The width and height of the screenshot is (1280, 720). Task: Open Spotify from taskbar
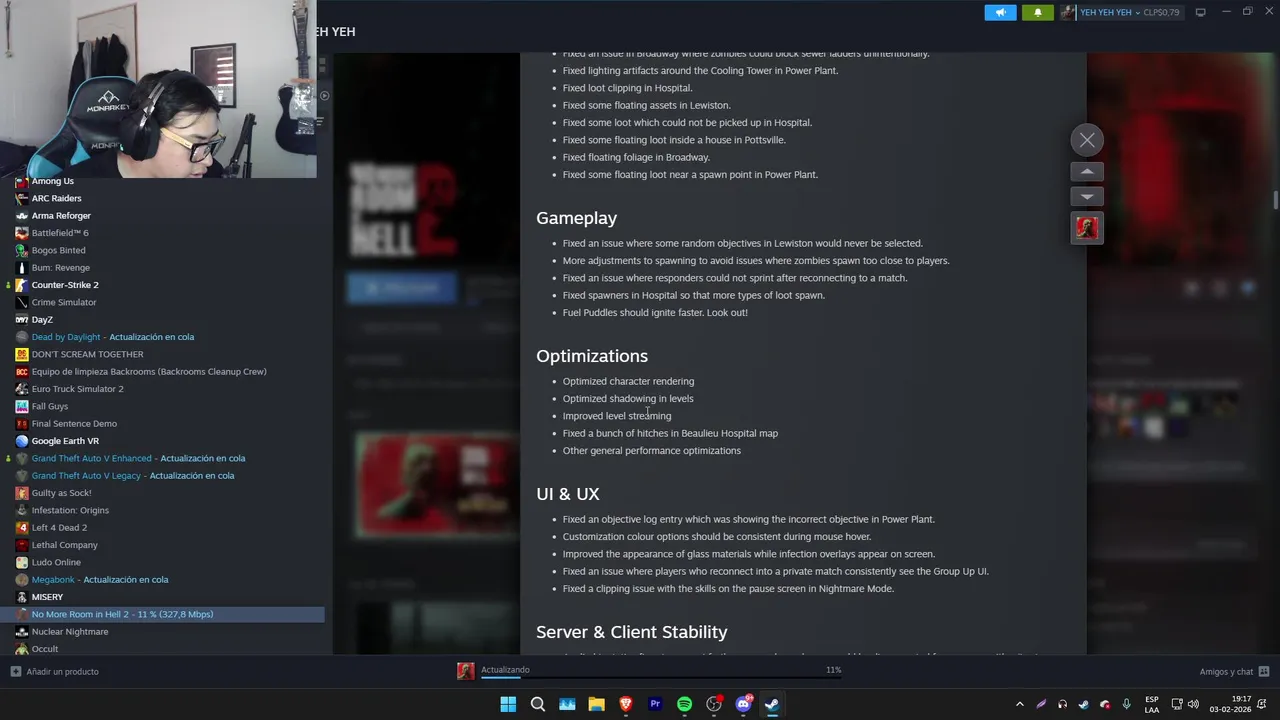click(685, 704)
